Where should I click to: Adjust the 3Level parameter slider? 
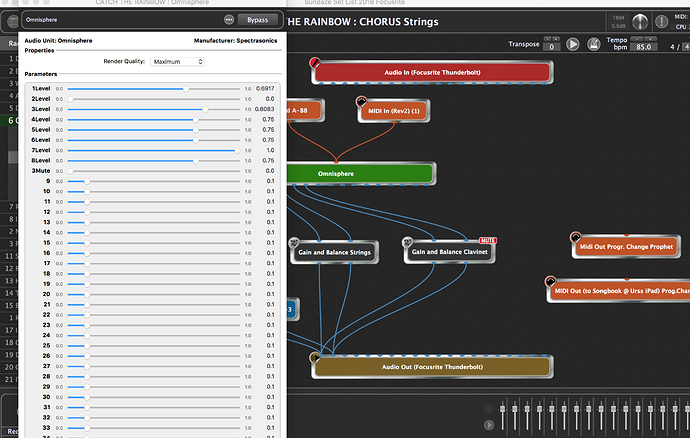click(154, 109)
